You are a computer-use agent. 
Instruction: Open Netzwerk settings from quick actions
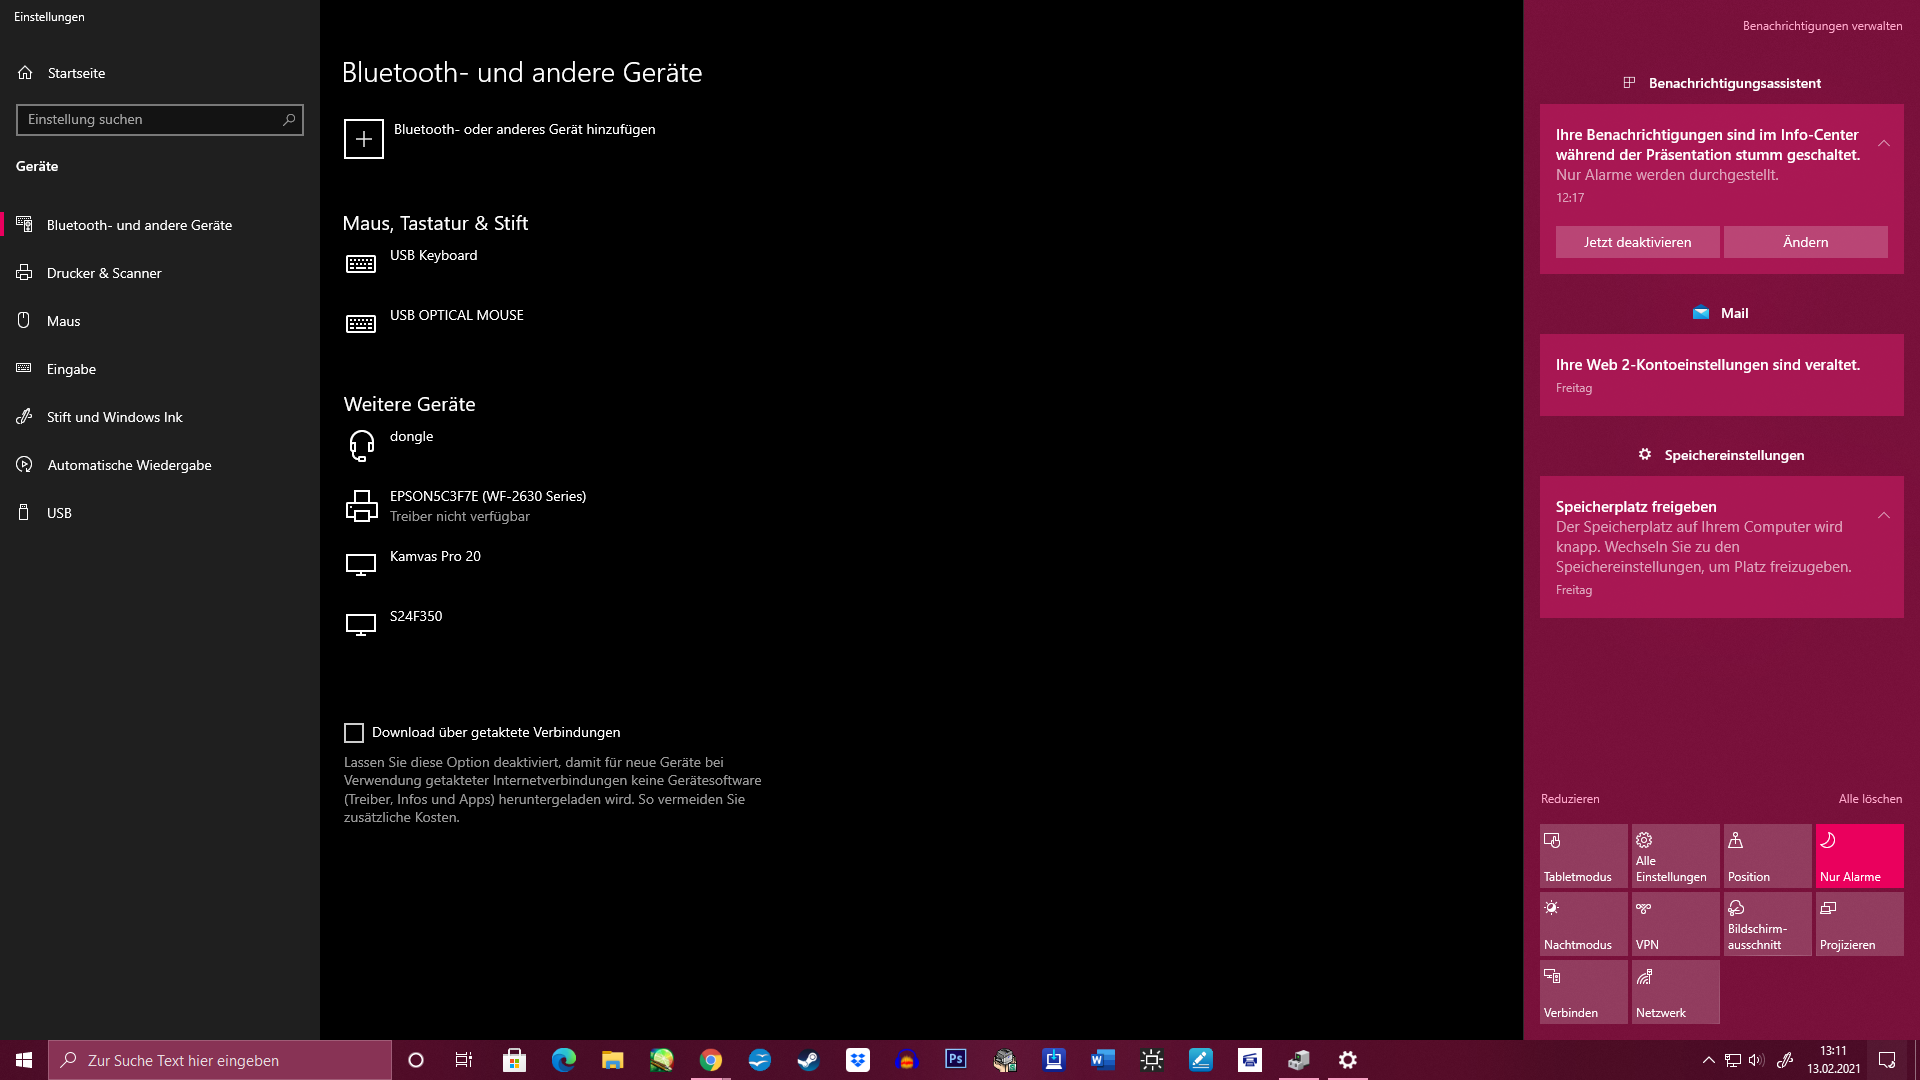click(x=1675, y=991)
